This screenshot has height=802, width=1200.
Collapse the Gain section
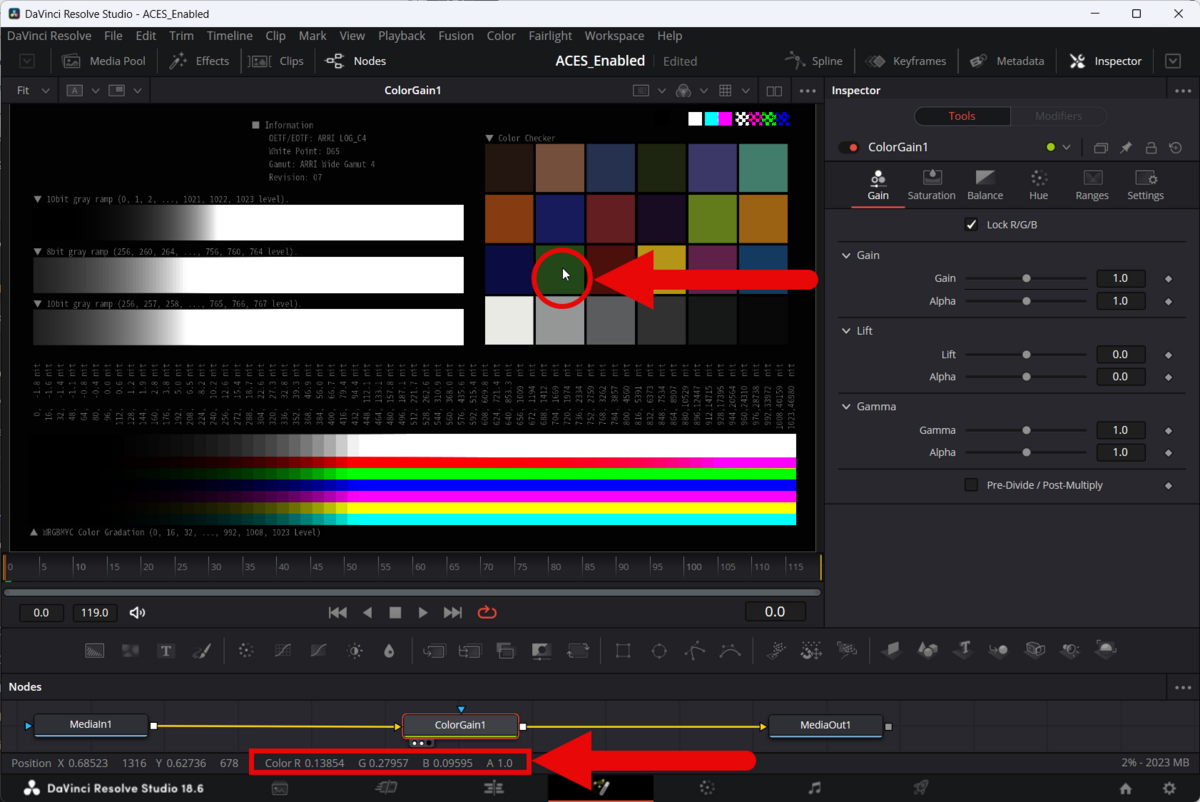[x=846, y=256]
